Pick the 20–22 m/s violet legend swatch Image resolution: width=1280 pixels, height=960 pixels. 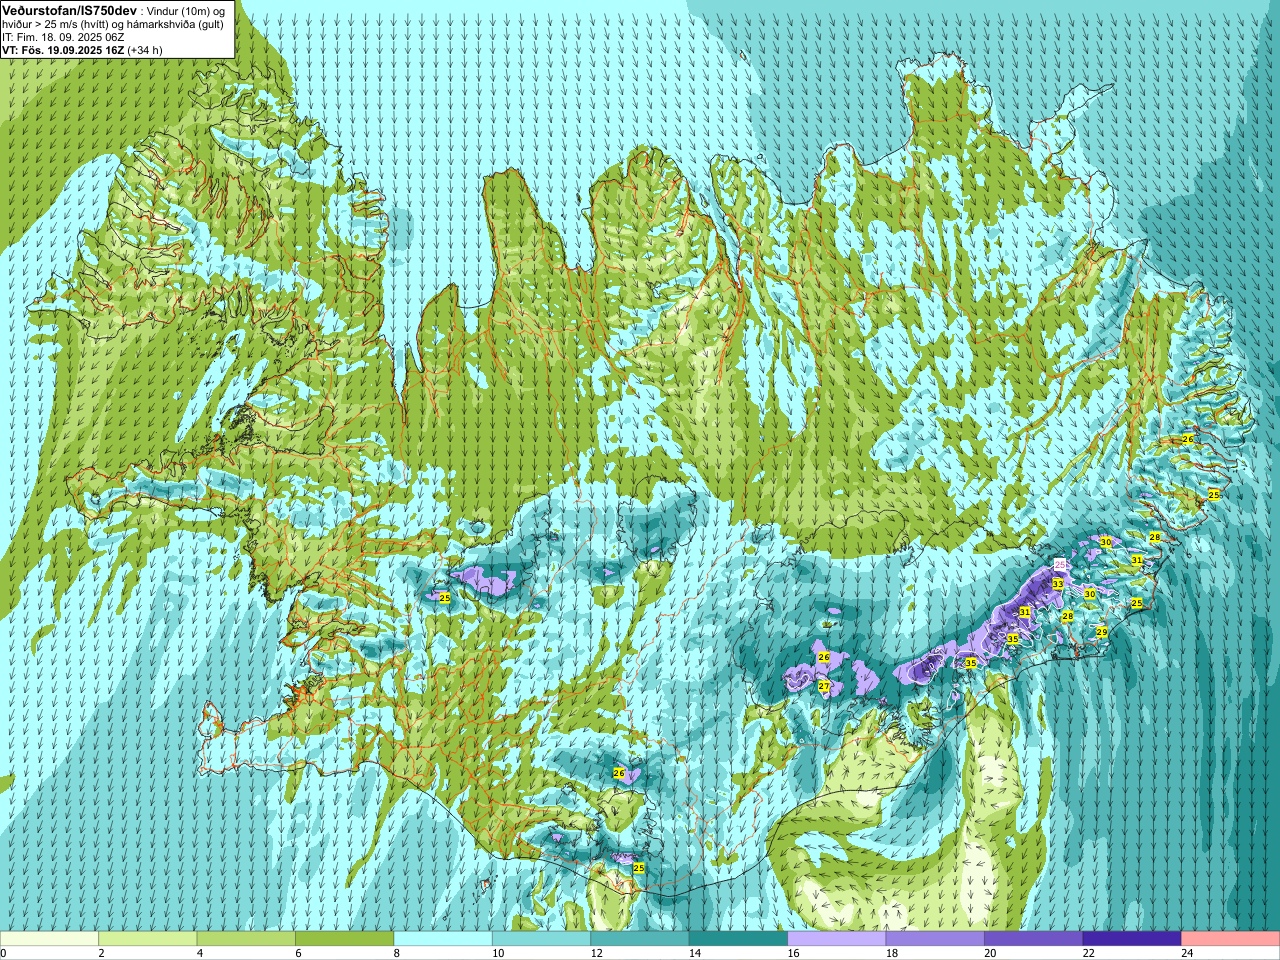click(x=1034, y=939)
